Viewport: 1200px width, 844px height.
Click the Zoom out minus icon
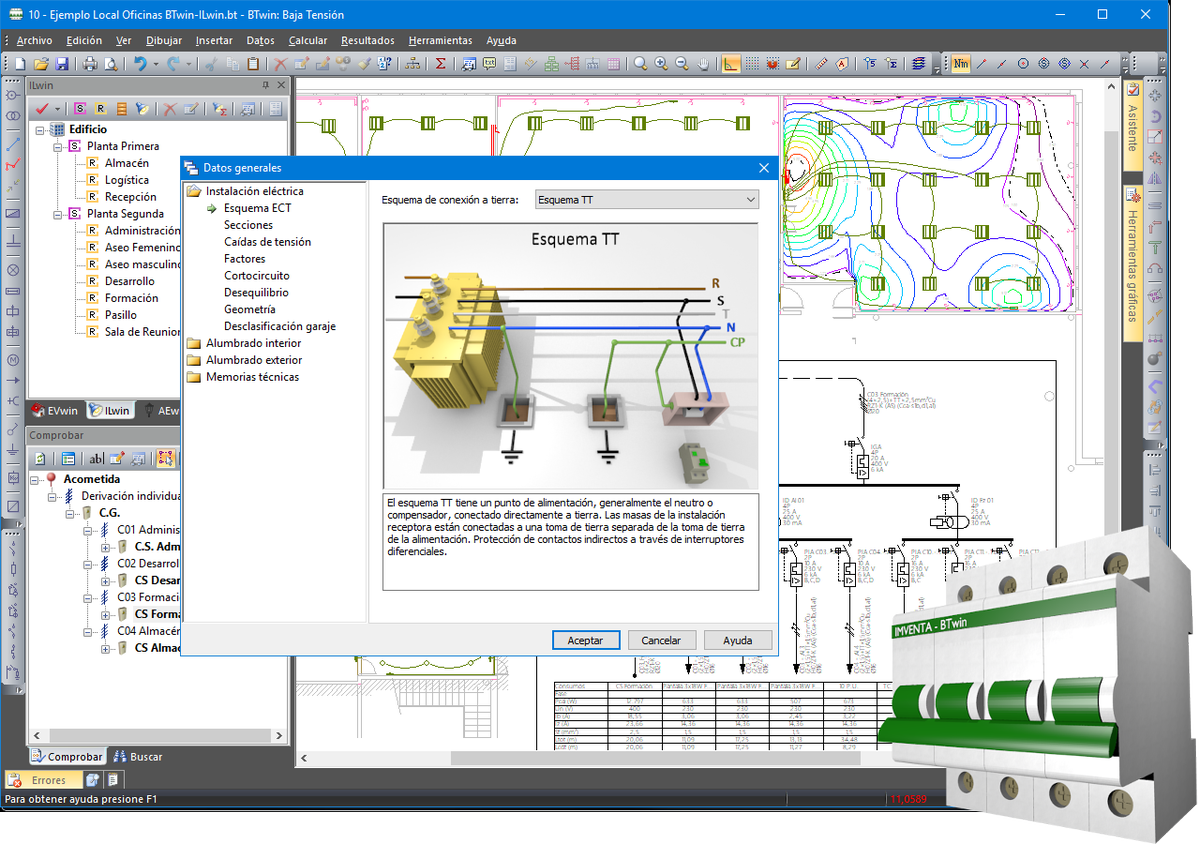point(682,64)
